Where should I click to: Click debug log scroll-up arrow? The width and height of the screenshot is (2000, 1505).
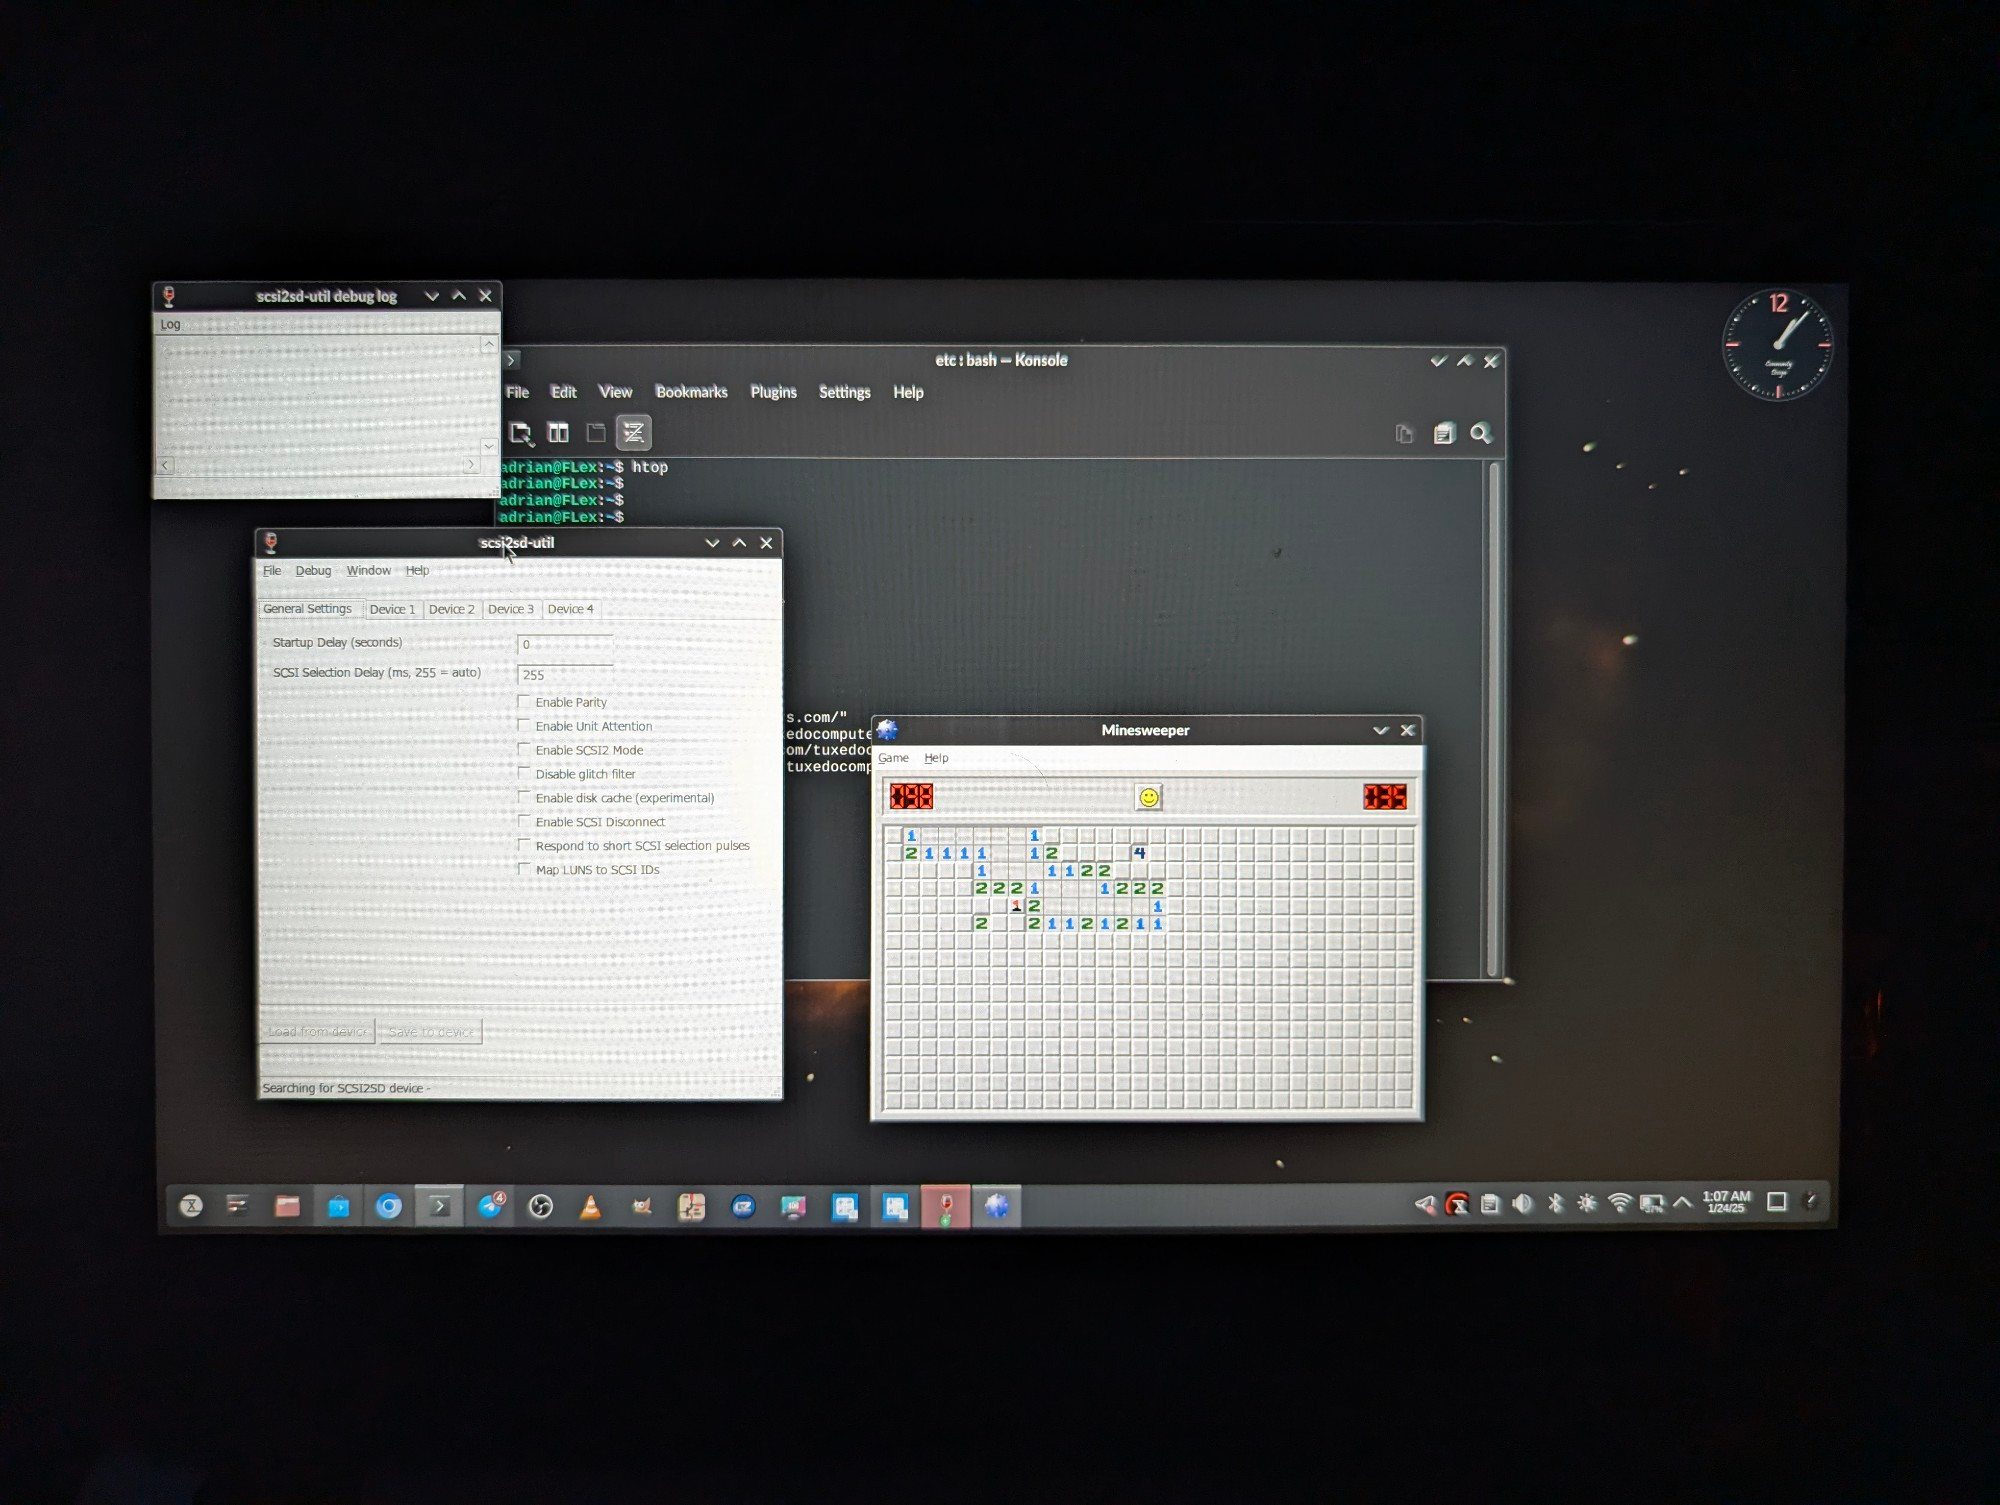(x=489, y=344)
